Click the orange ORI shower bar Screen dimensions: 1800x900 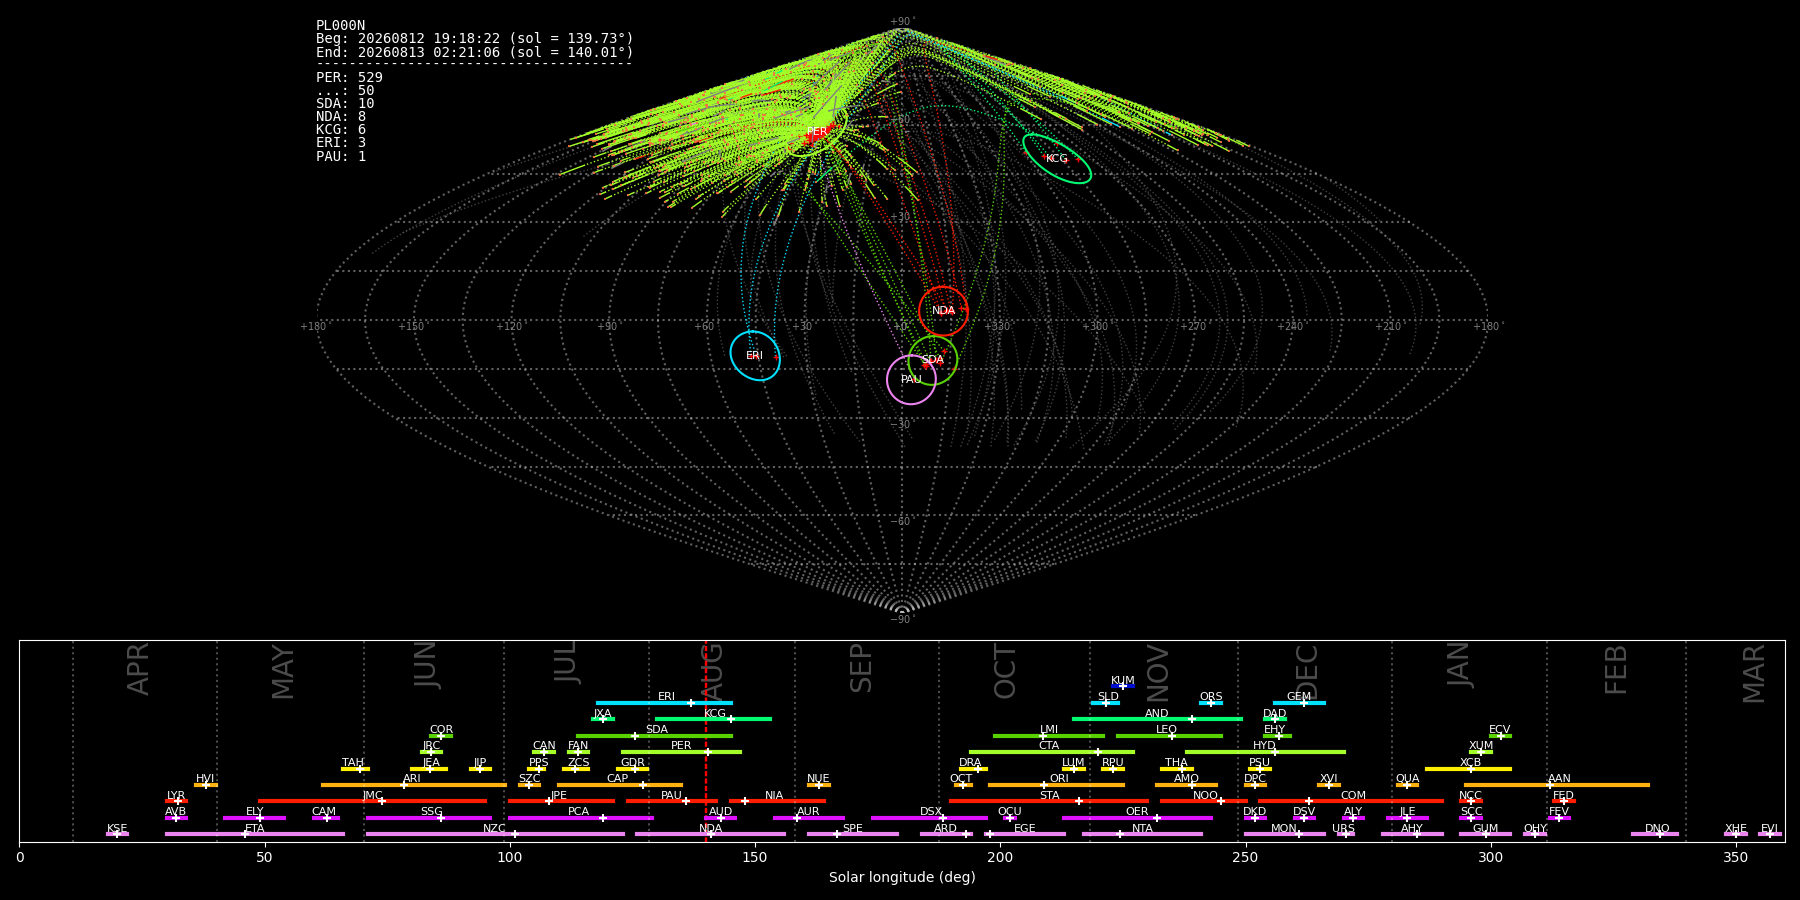[1056, 785]
